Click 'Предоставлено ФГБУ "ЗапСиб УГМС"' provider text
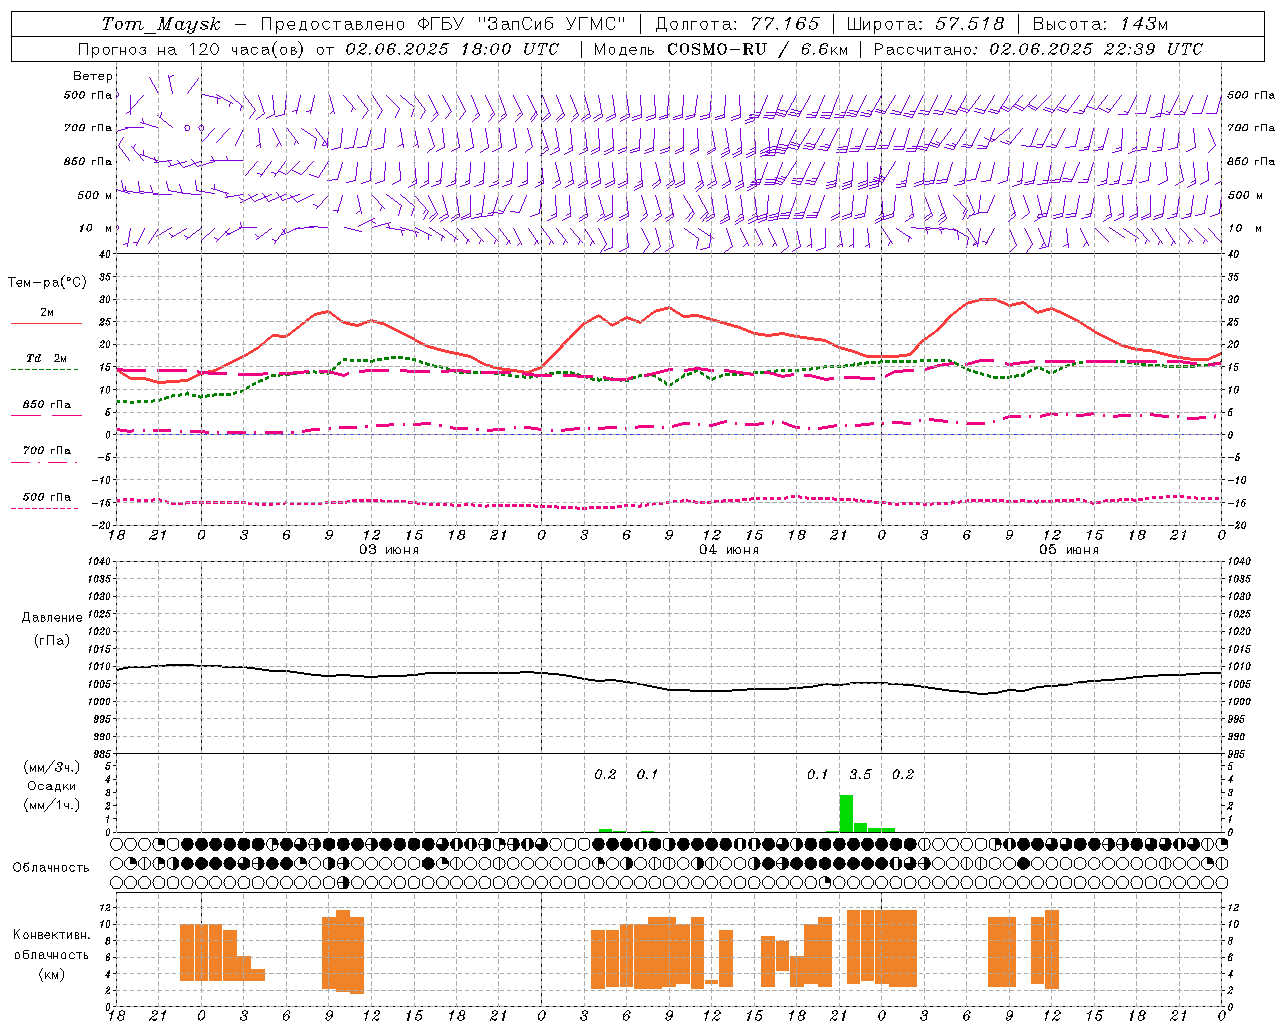The height and width of the screenshot is (1024, 1280). (443, 24)
